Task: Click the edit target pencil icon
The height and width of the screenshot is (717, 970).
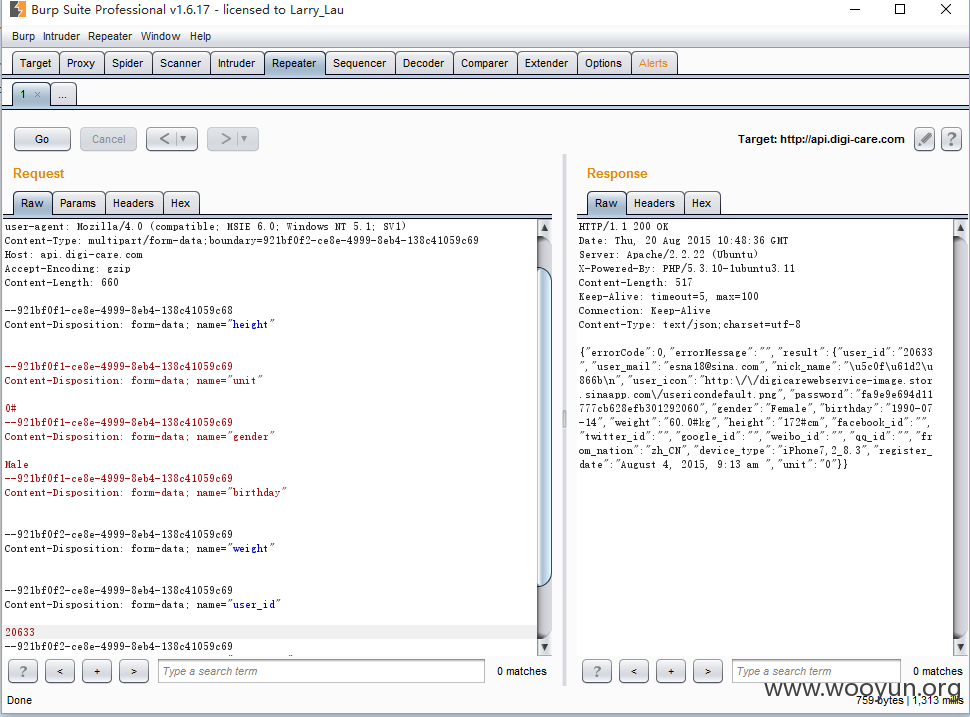Action: coord(924,139)
